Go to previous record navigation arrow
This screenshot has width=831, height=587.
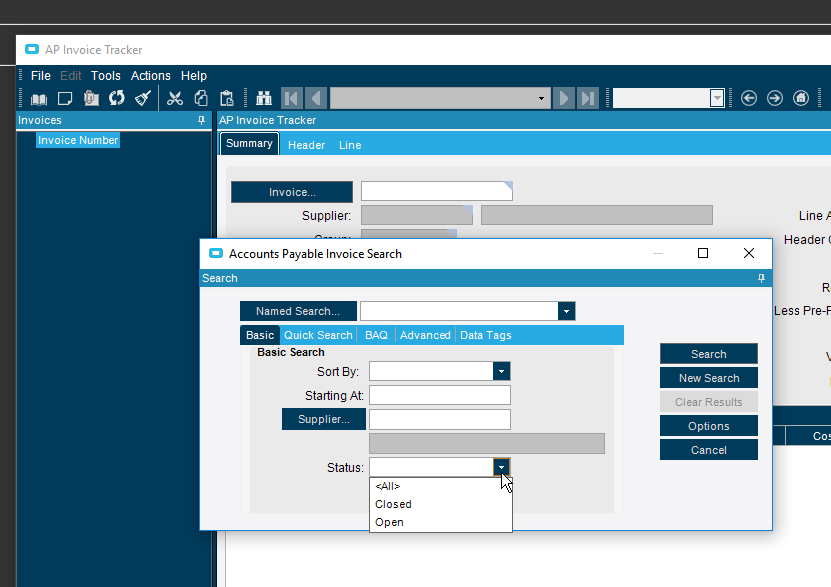(x=316, y=98)
